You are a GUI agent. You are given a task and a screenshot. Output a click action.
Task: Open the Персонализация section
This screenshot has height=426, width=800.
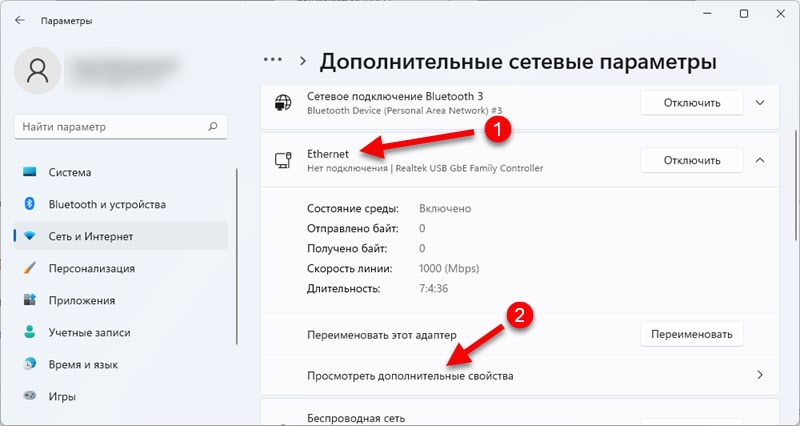coord(90,268)
